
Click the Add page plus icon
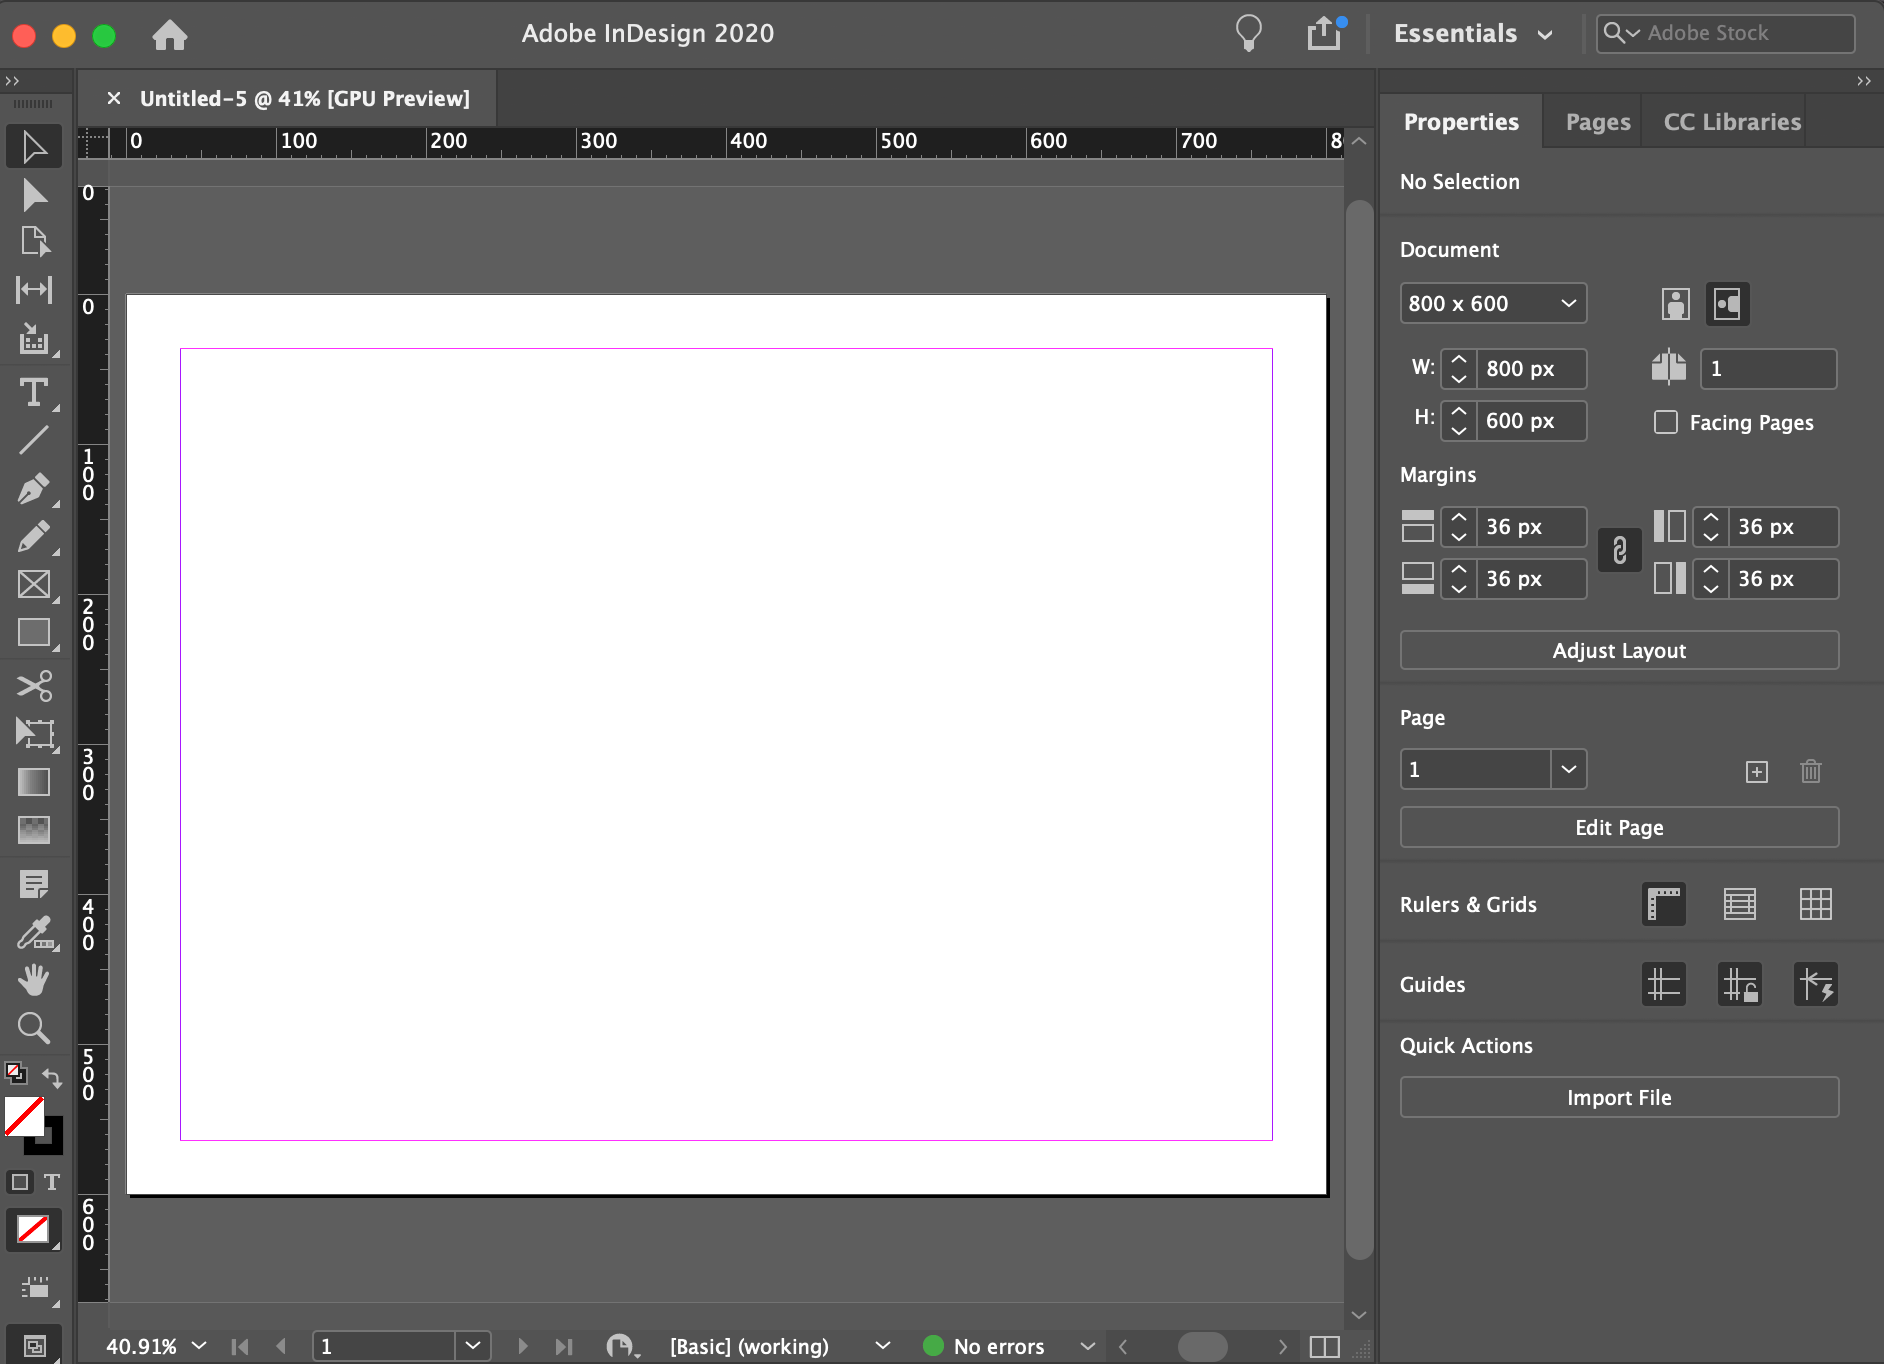pos(1757,771)
